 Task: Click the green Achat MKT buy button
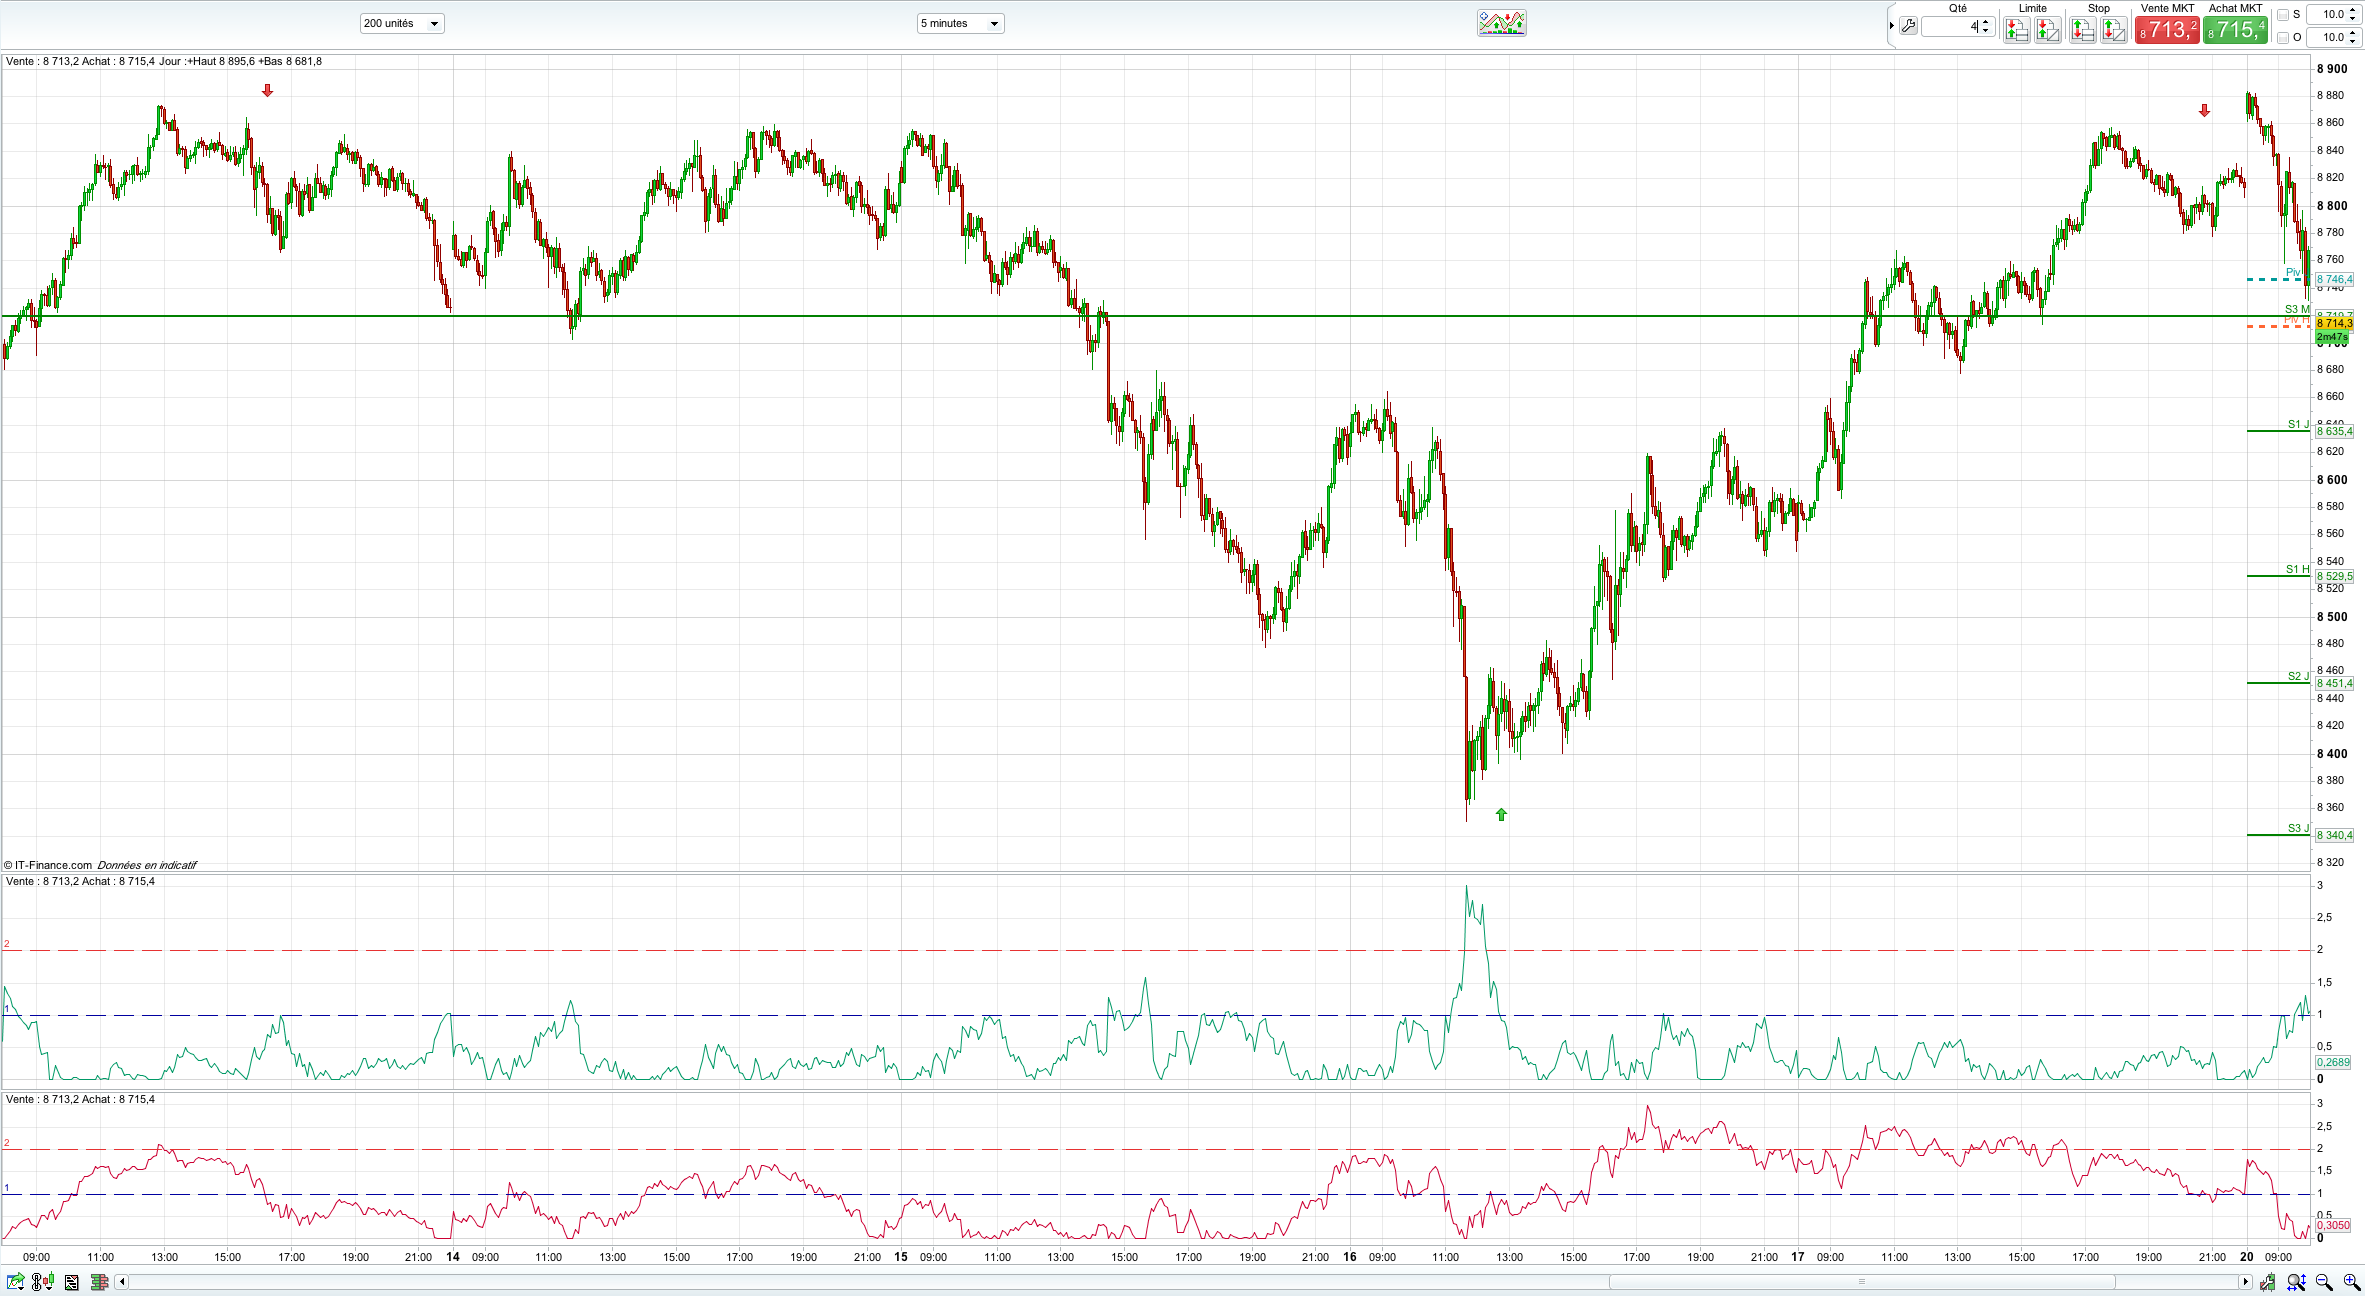[x=2235, y=30]
